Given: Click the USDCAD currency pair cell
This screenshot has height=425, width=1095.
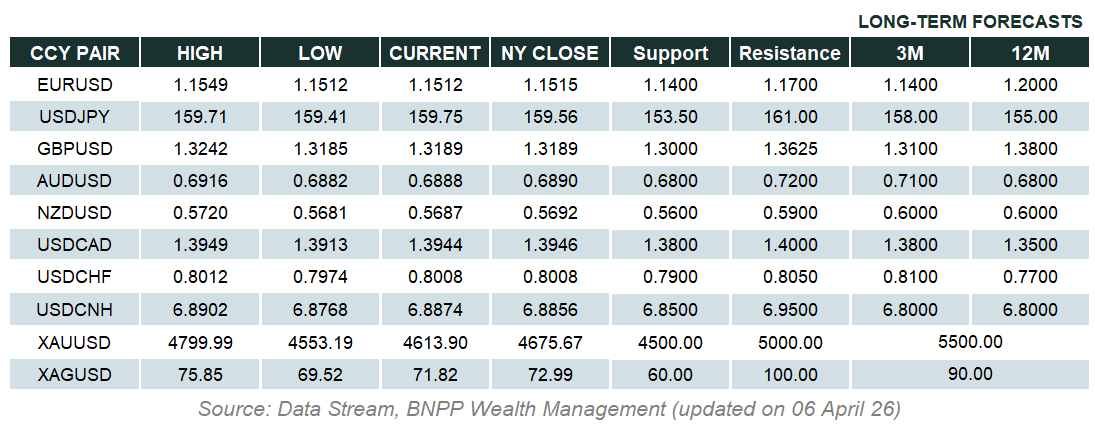Looking at the screenshot, I should coord(73,245).
